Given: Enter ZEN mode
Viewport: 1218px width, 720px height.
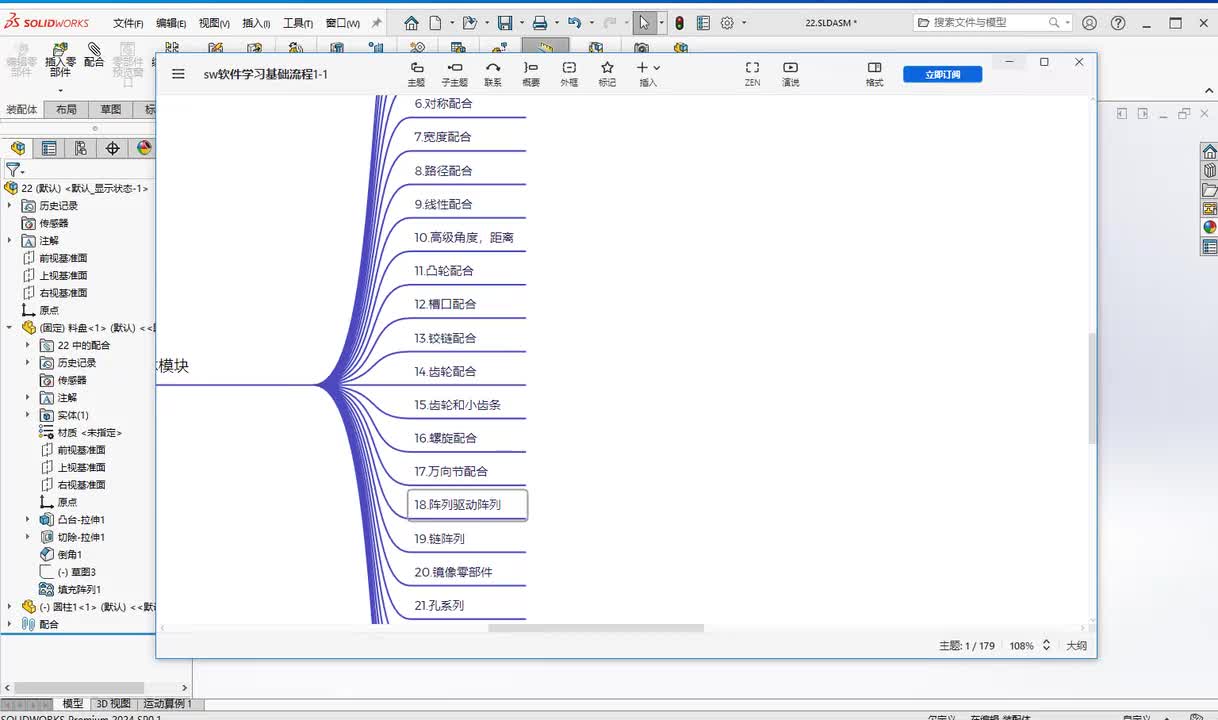Looking at the screenshot, I should (x=752, y=73).
